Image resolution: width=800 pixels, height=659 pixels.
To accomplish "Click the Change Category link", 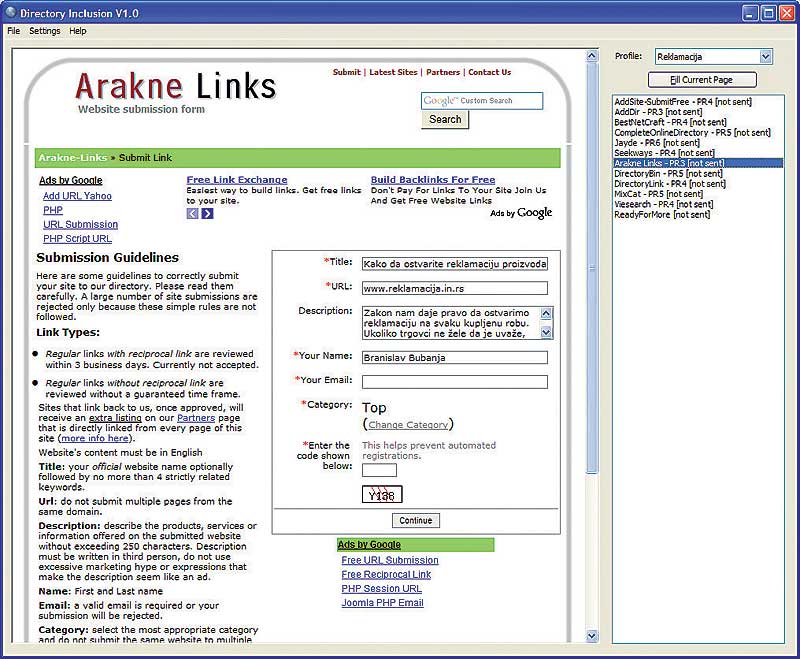I will [408, 425].
